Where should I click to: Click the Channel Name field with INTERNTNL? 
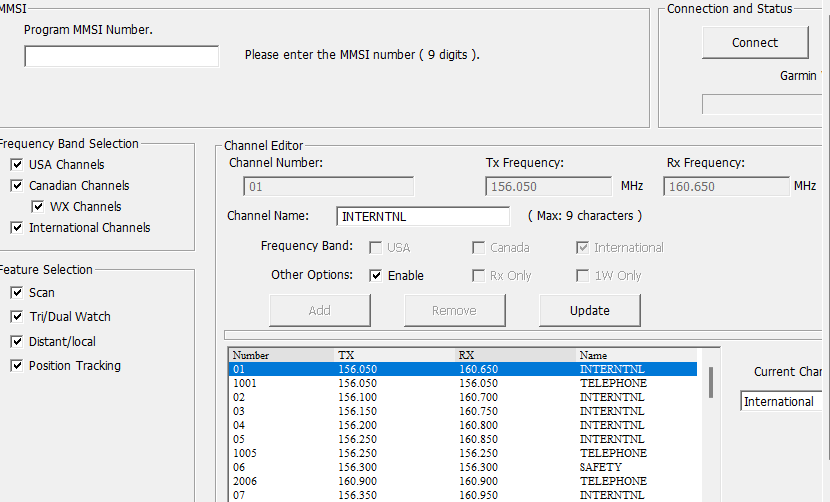423,216
